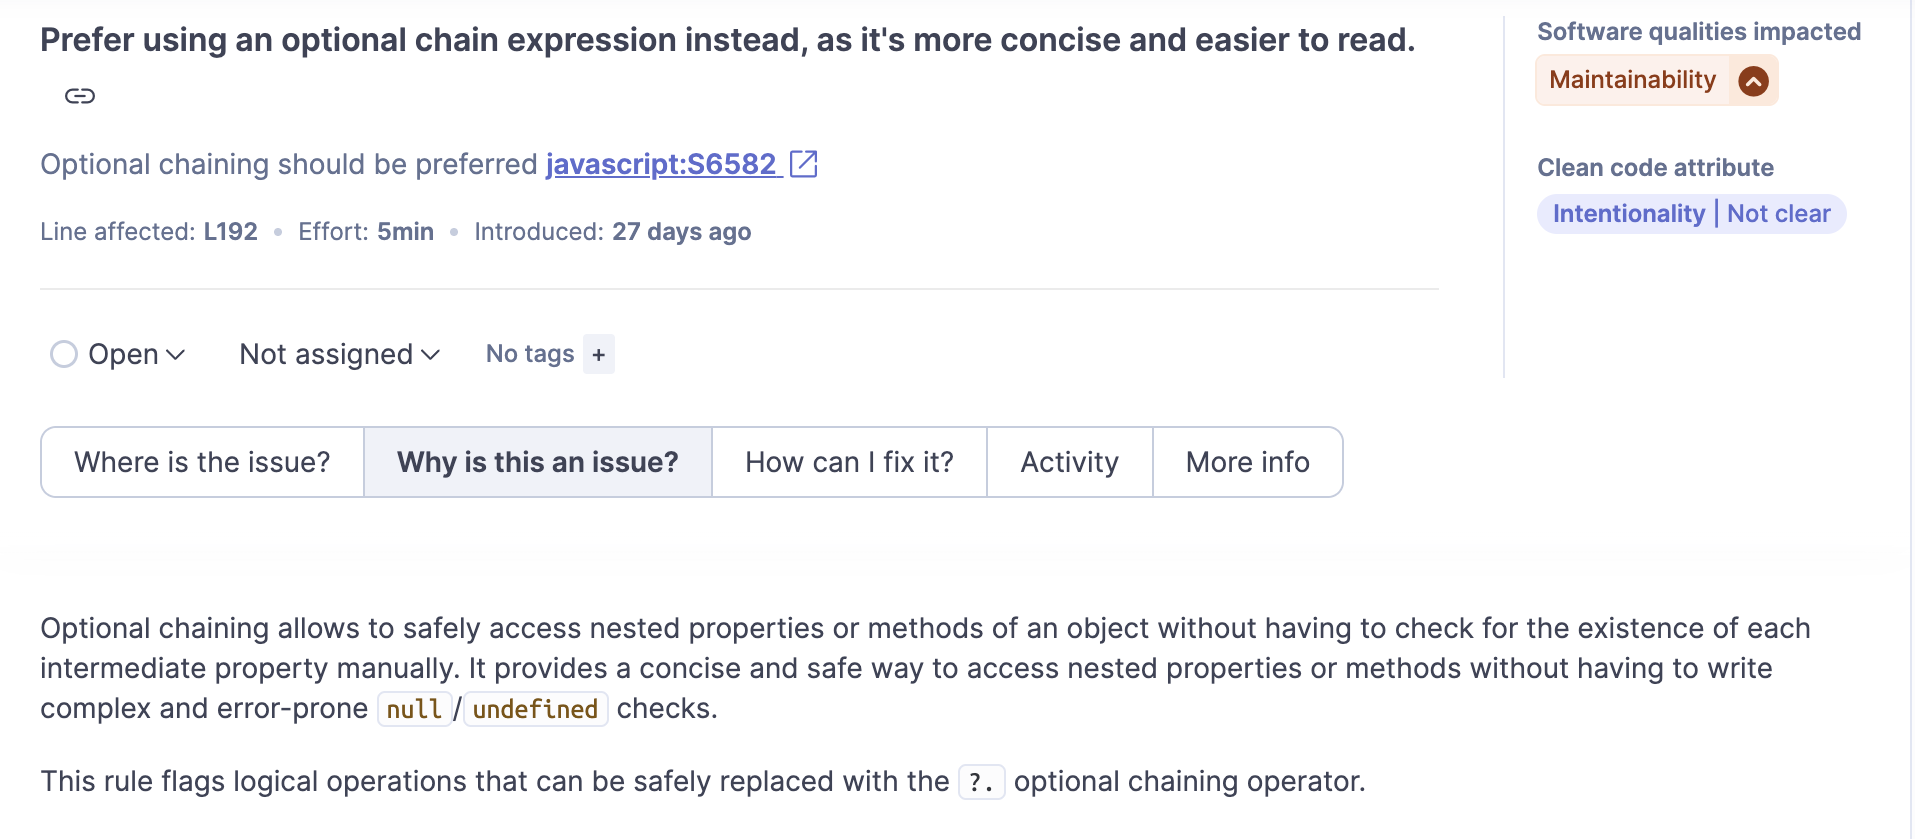The height and width of the screenshot is (839, 1915).
Task: Select the Why is this an issue? tab
Action: (537, 462)
